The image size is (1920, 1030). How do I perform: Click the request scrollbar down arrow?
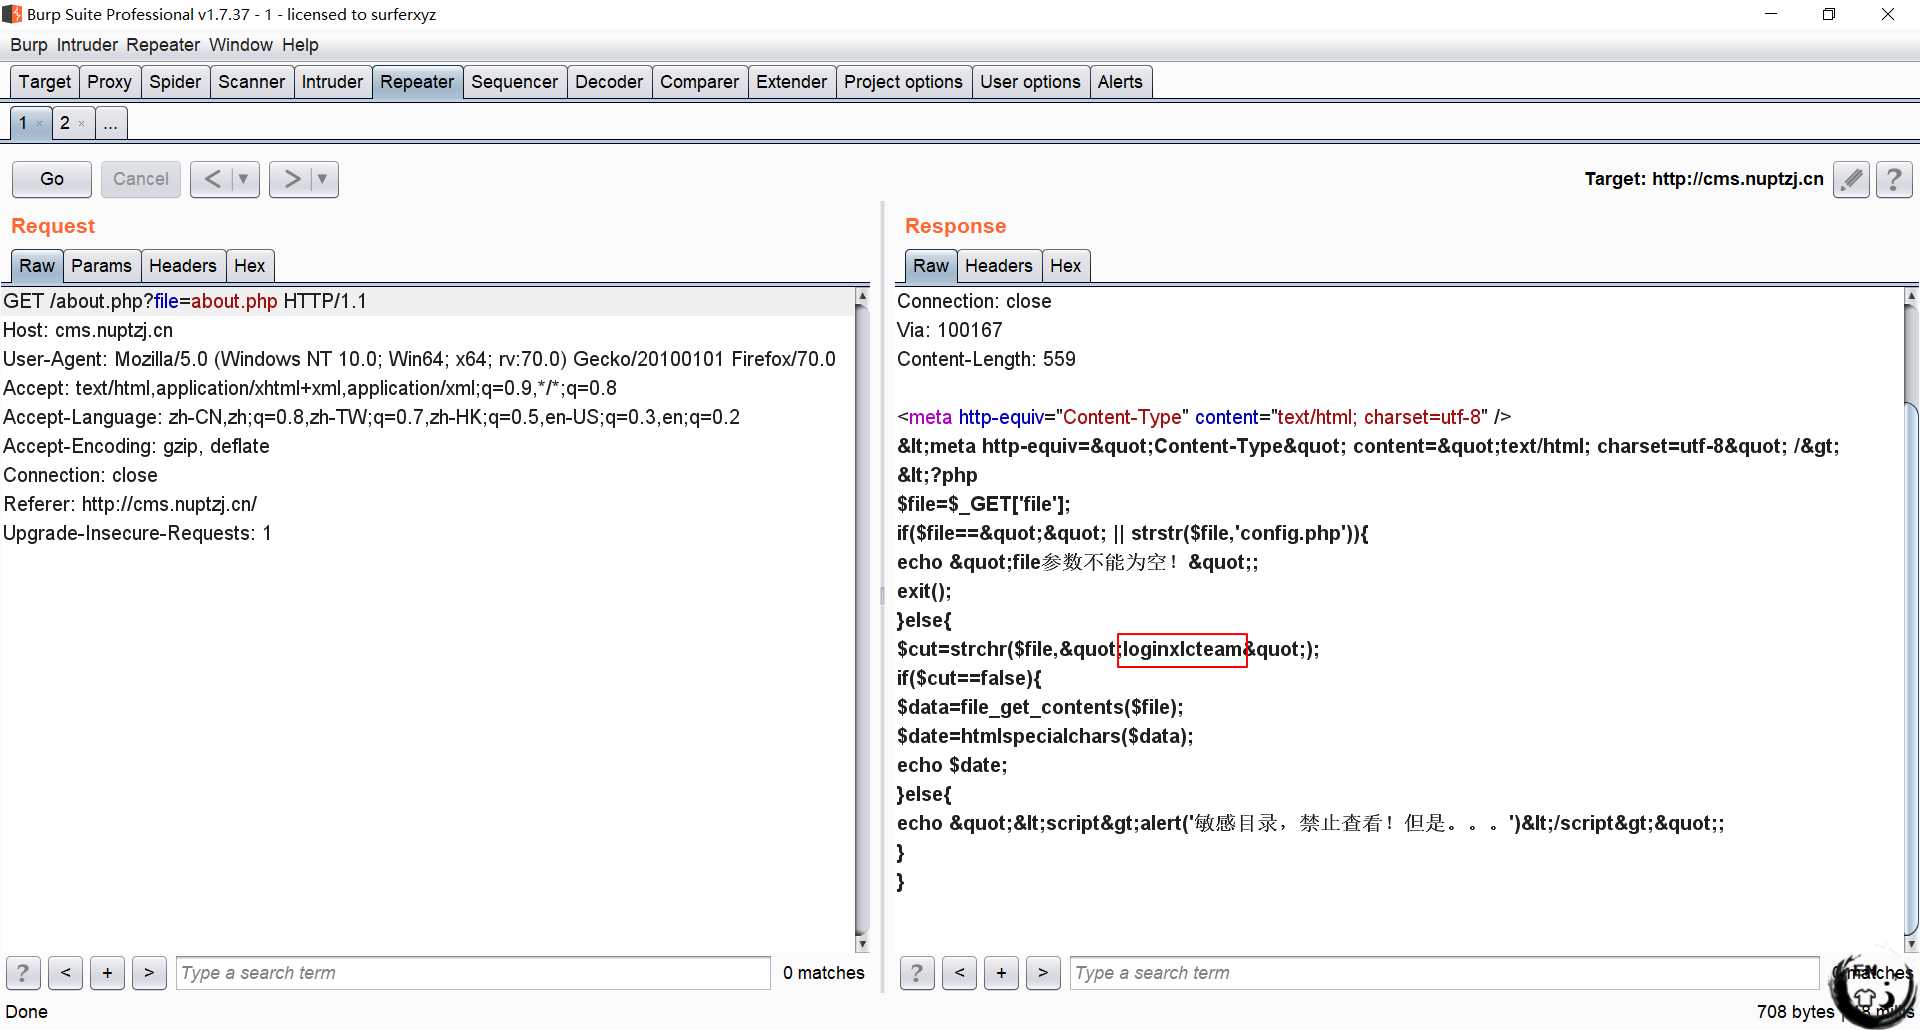point(862,944)
